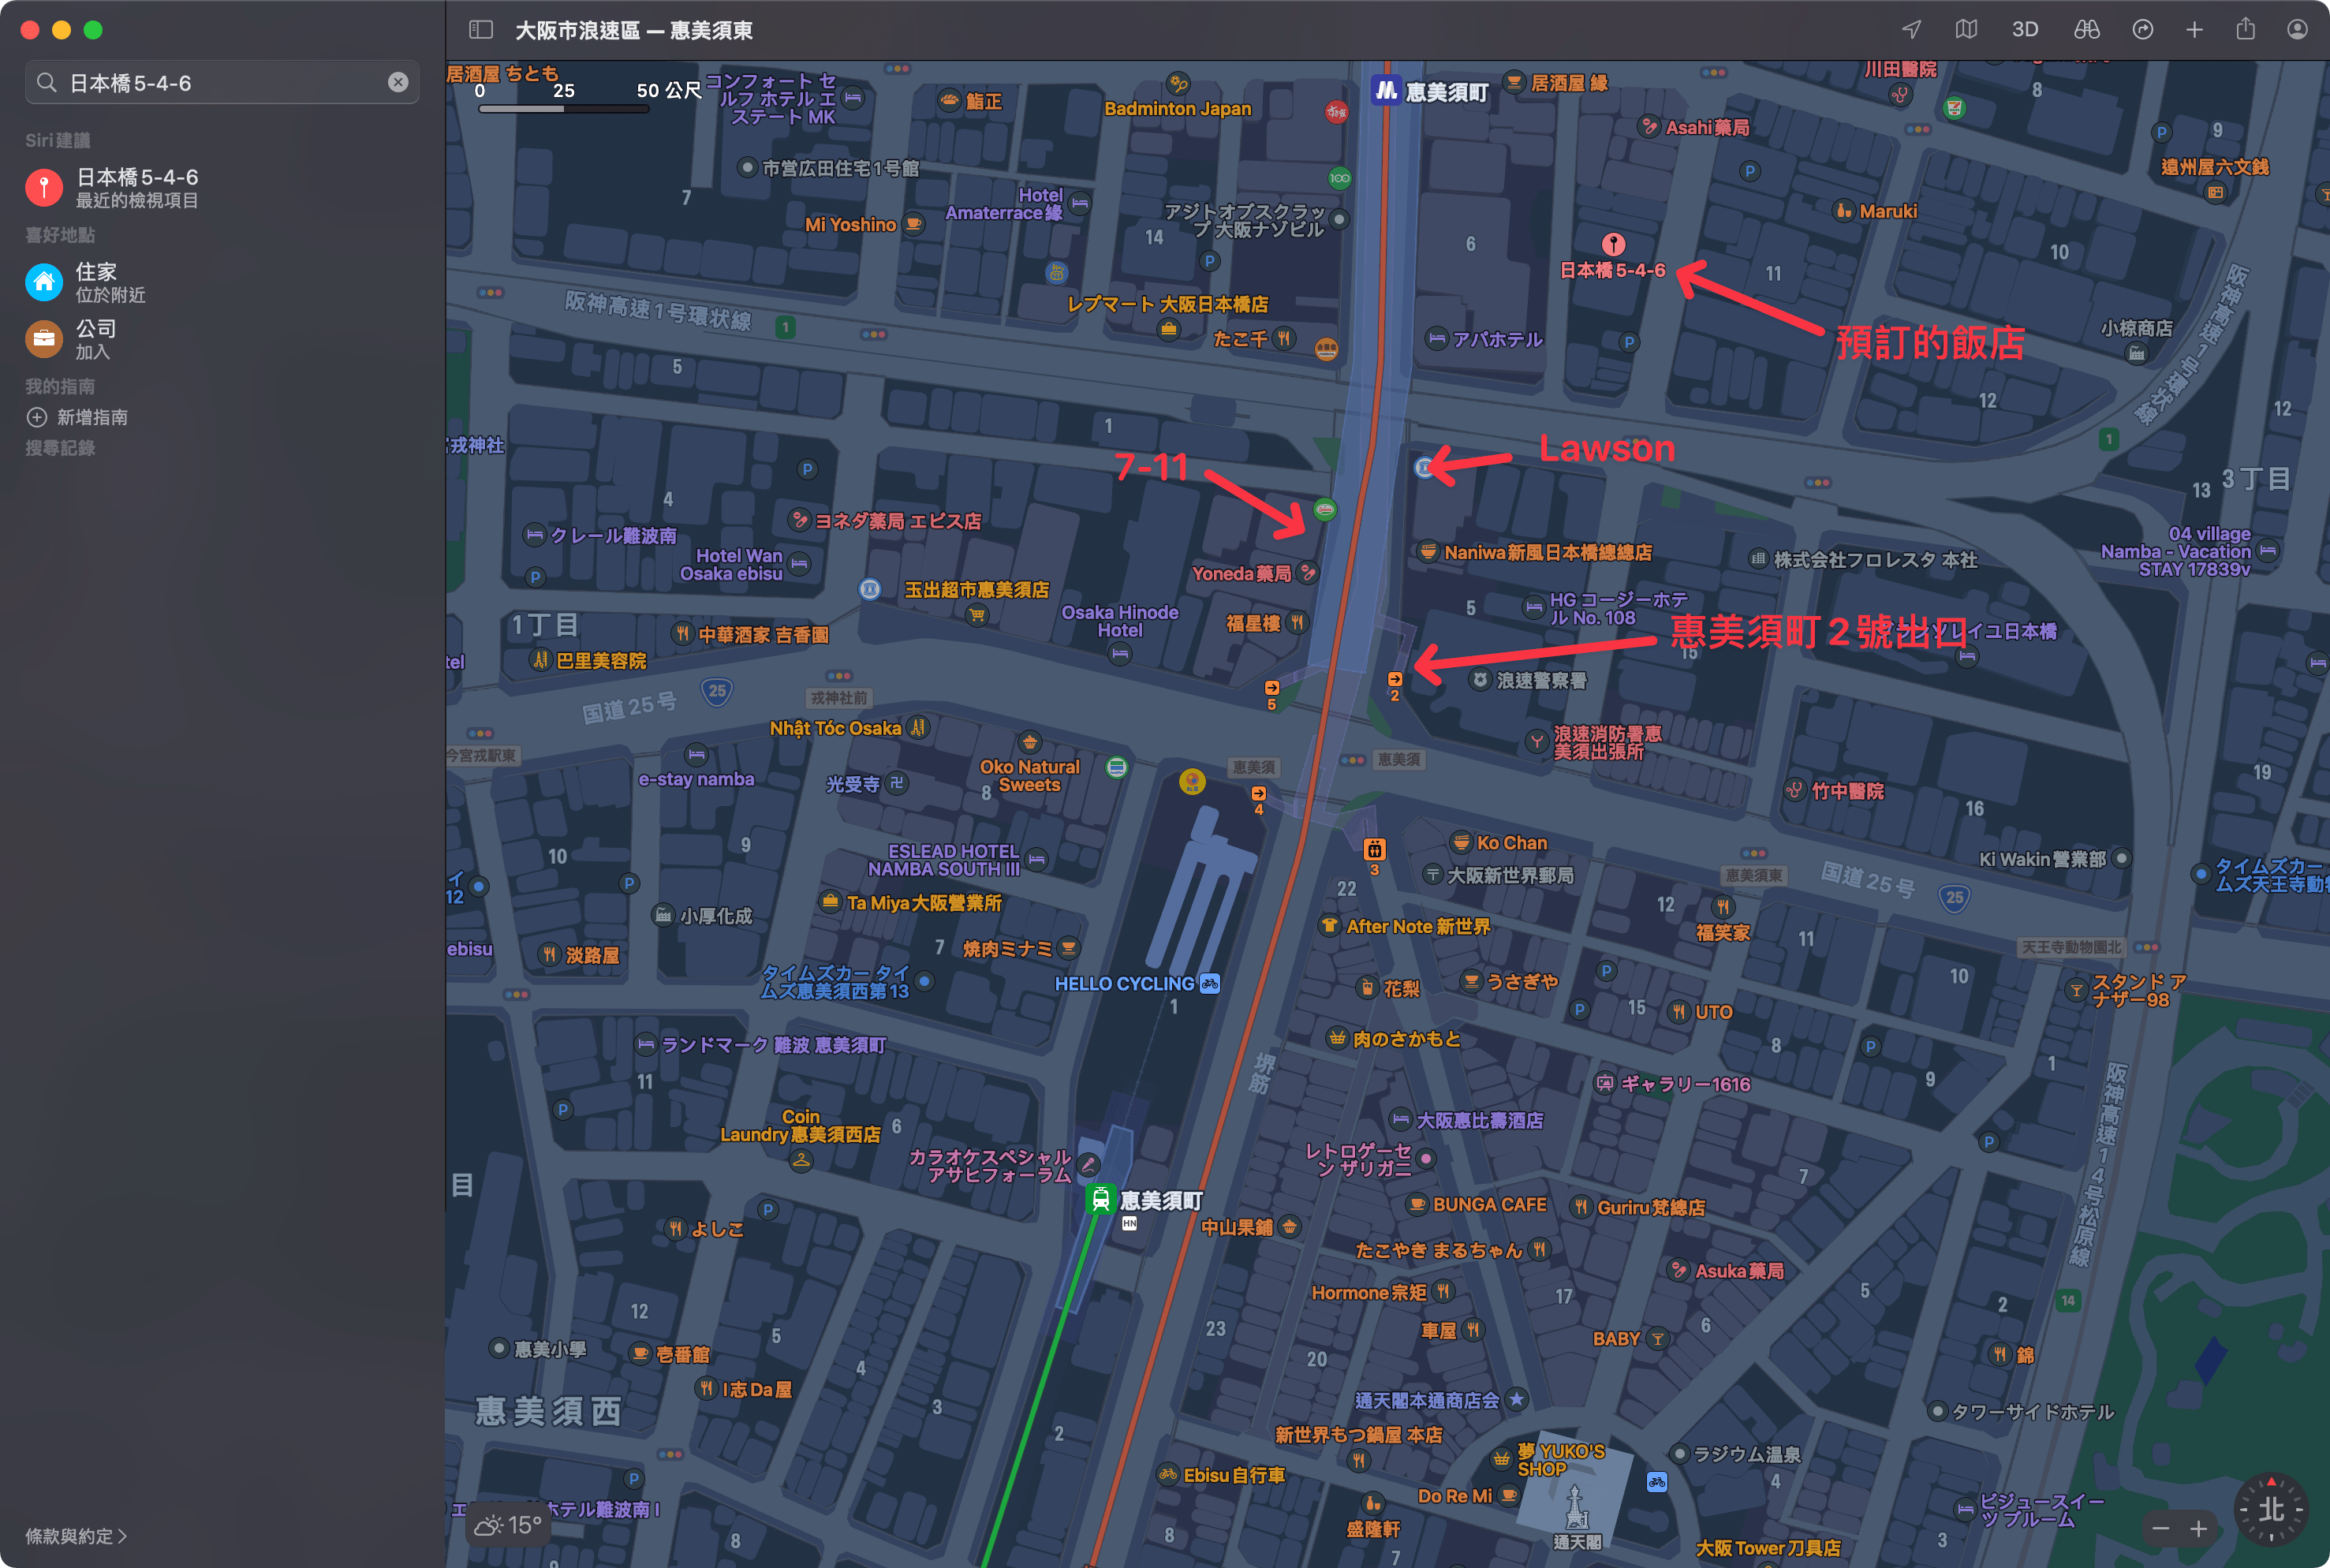Click the current location arrow icon
This screenshot has width=2330, height=1568.
1911,30
